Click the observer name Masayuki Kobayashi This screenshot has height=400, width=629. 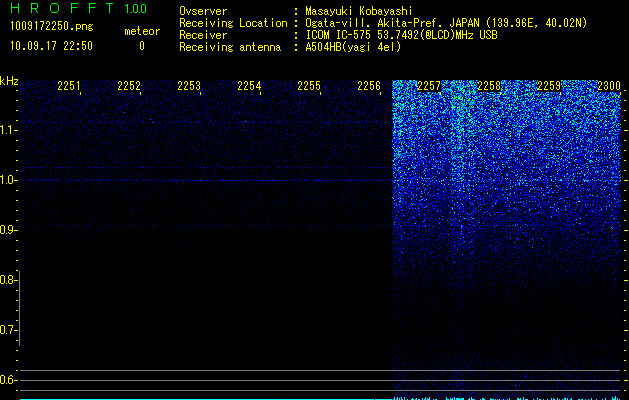point(359,11)
